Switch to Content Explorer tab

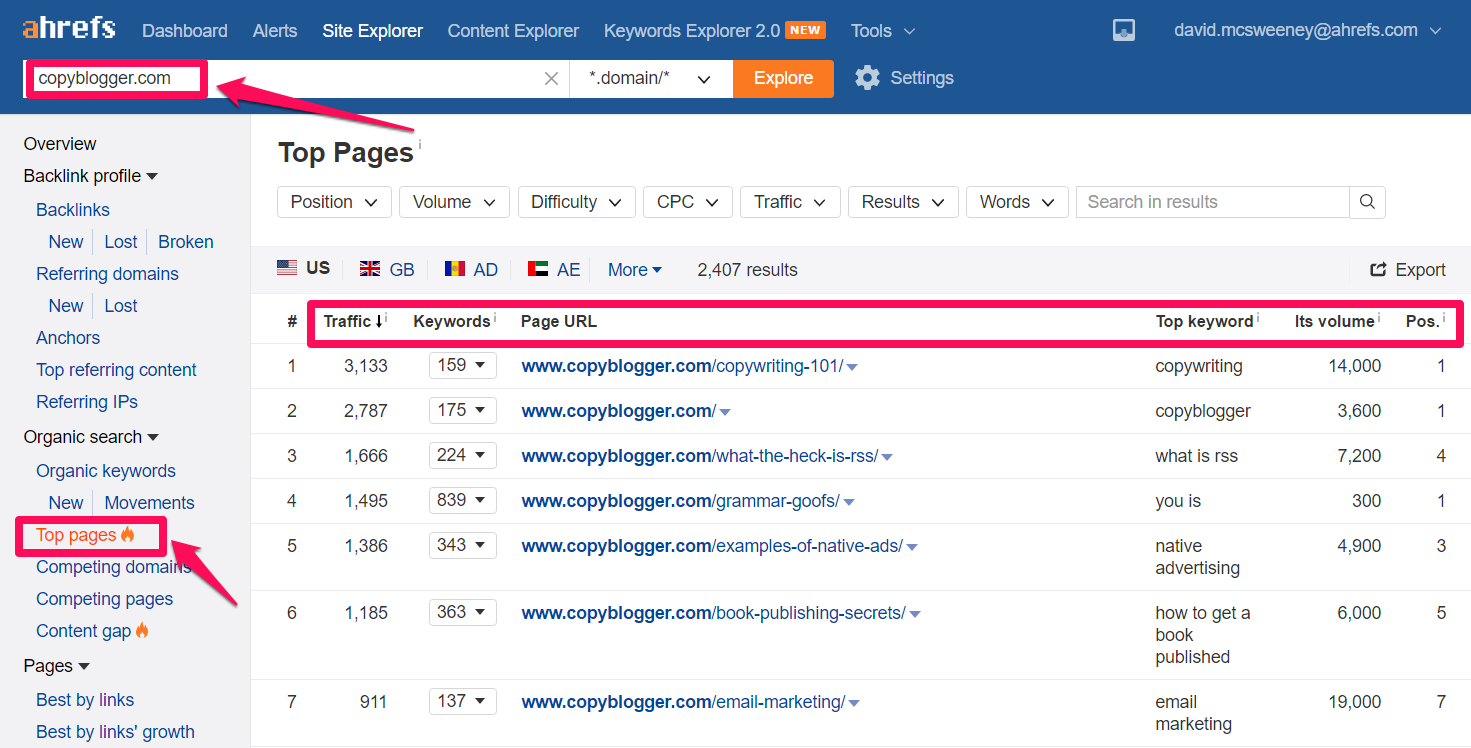(x=513, y=31)
